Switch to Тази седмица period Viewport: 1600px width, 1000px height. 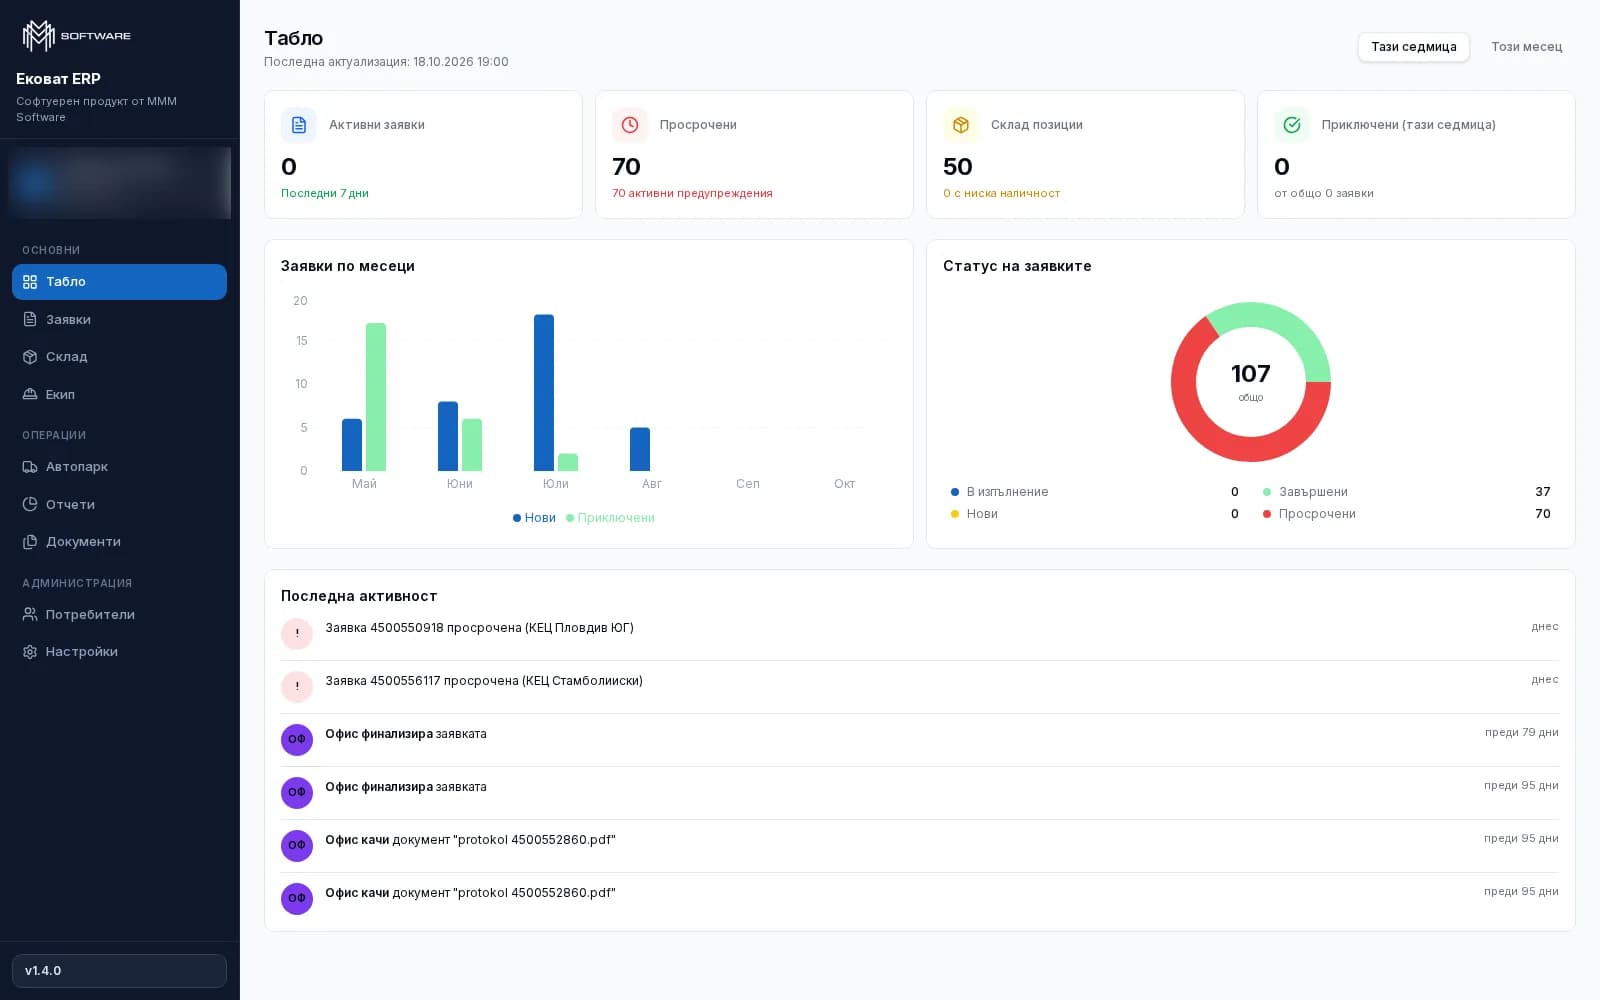point(1413,47)
